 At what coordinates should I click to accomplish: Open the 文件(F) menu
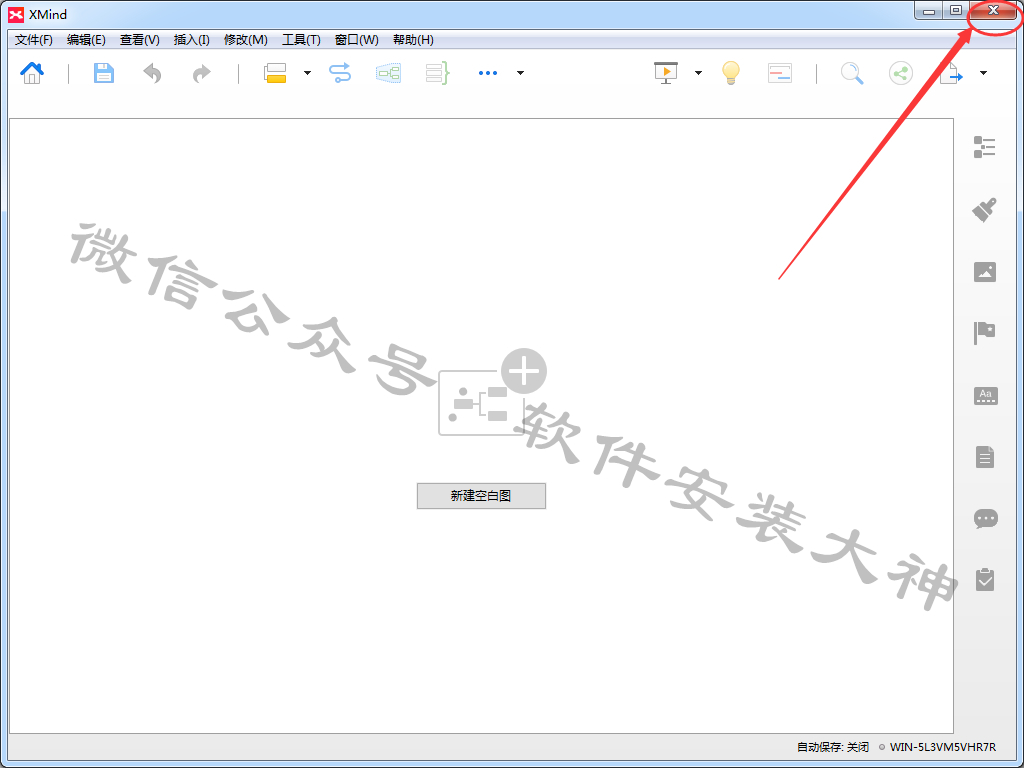click(x=33, y=40)
